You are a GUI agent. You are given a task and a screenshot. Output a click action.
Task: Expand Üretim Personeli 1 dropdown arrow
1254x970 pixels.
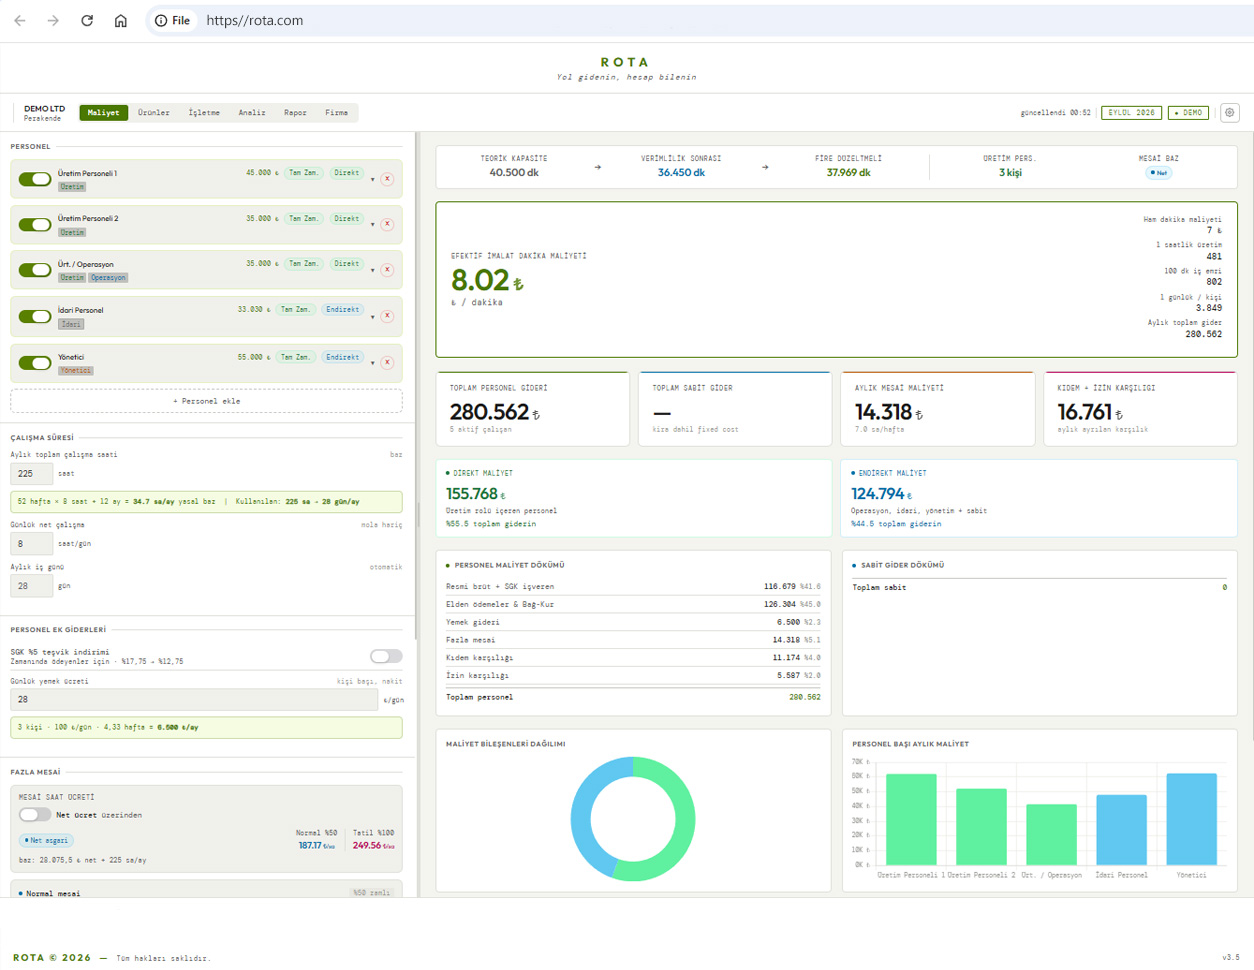pyautogui.click(x=373, y=180)
